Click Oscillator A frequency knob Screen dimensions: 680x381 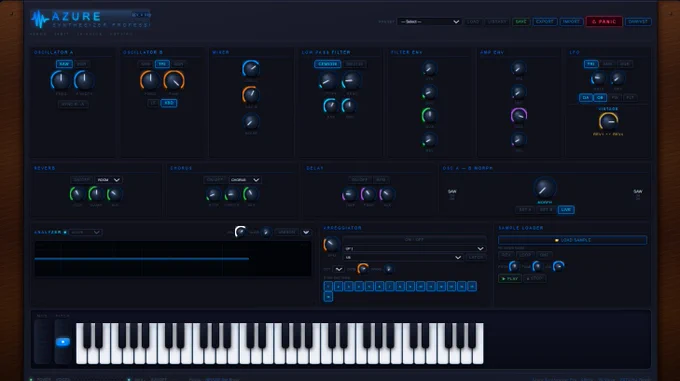(x=61, y=81)
